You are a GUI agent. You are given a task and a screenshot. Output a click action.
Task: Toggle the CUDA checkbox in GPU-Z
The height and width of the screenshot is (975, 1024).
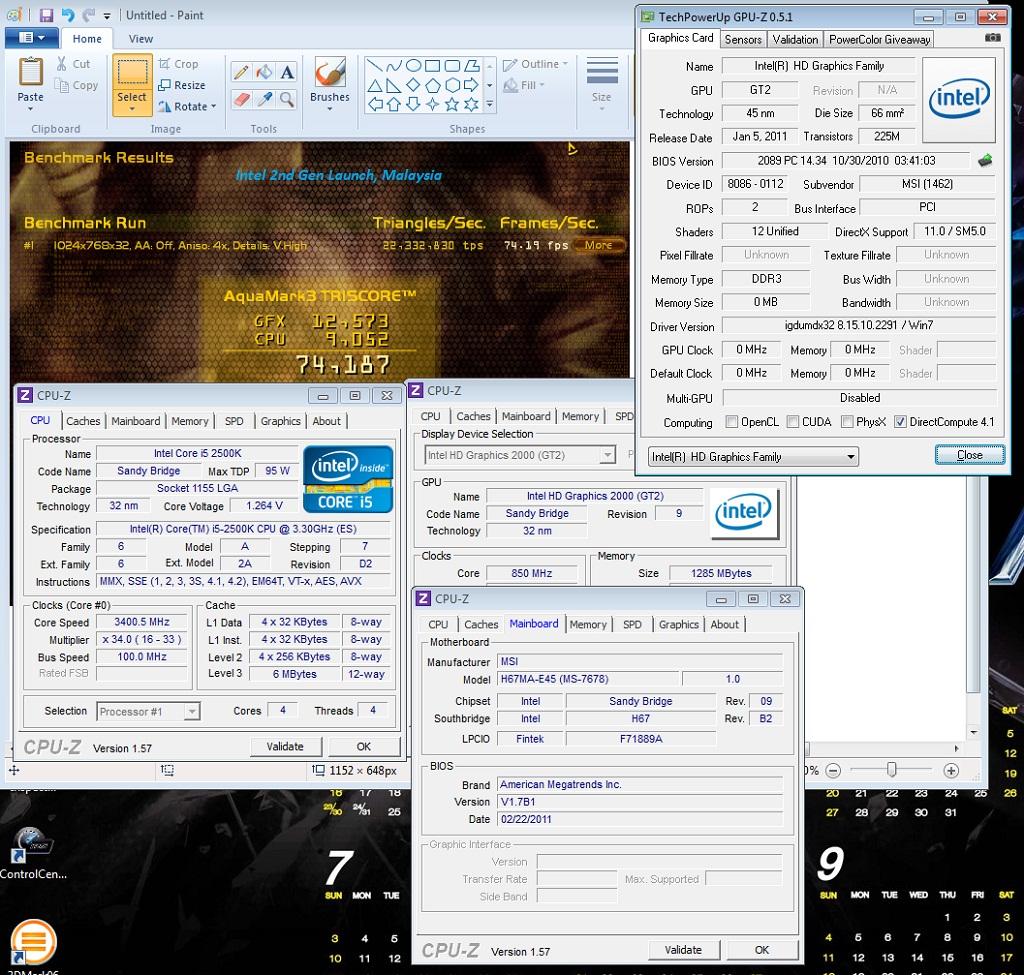[x=793, y=422]
